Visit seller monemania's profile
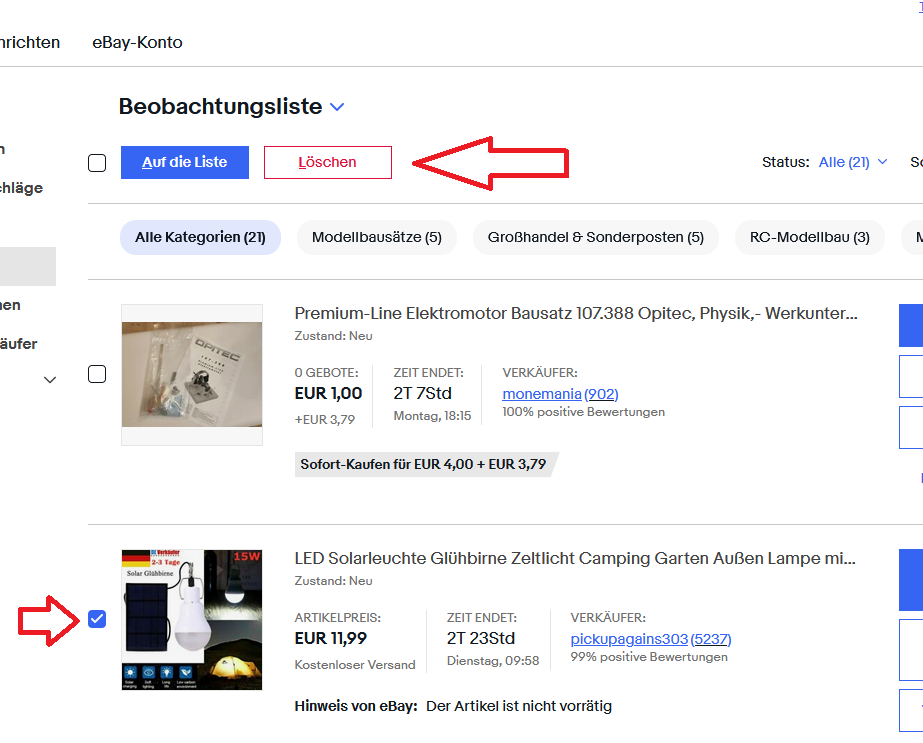 tap(541, 394)
